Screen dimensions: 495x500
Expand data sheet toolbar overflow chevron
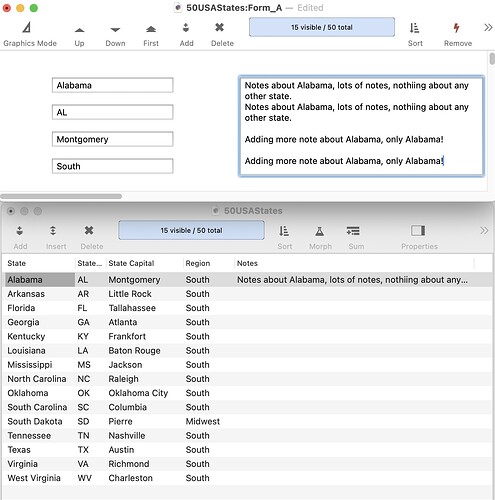pos(484,230)
